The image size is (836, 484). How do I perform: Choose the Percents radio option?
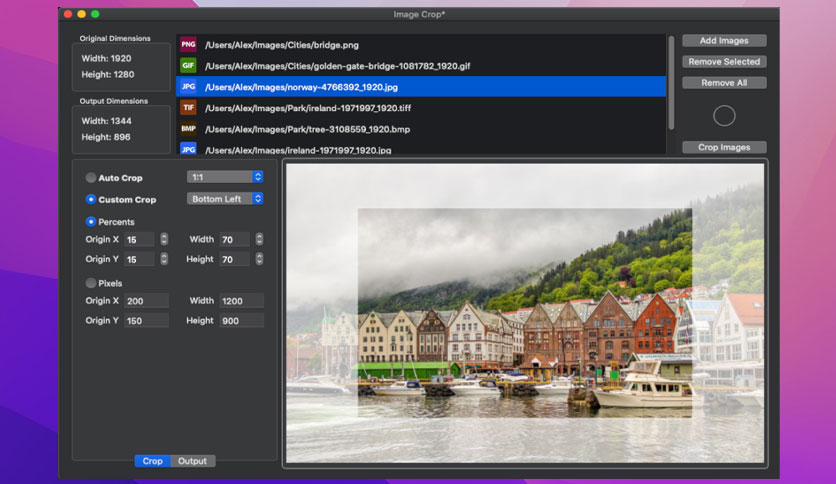coord(91,222)
